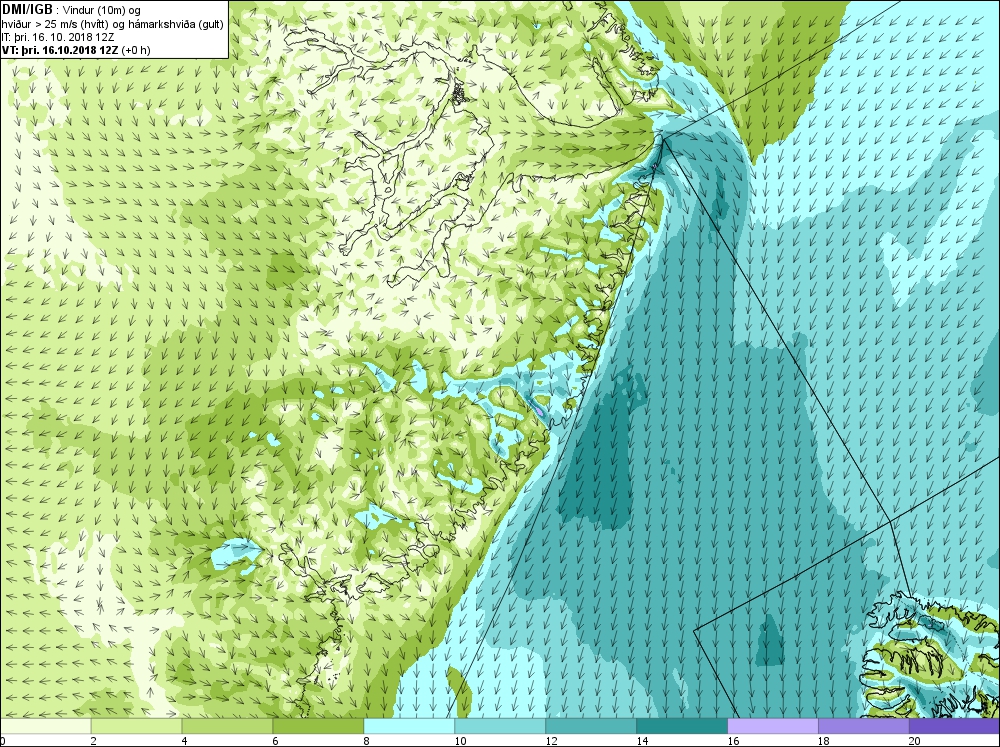The height and width of the screenshot is (747, 1000).
Task: Click the scale label "14"
Action: (x=642, y=741)
